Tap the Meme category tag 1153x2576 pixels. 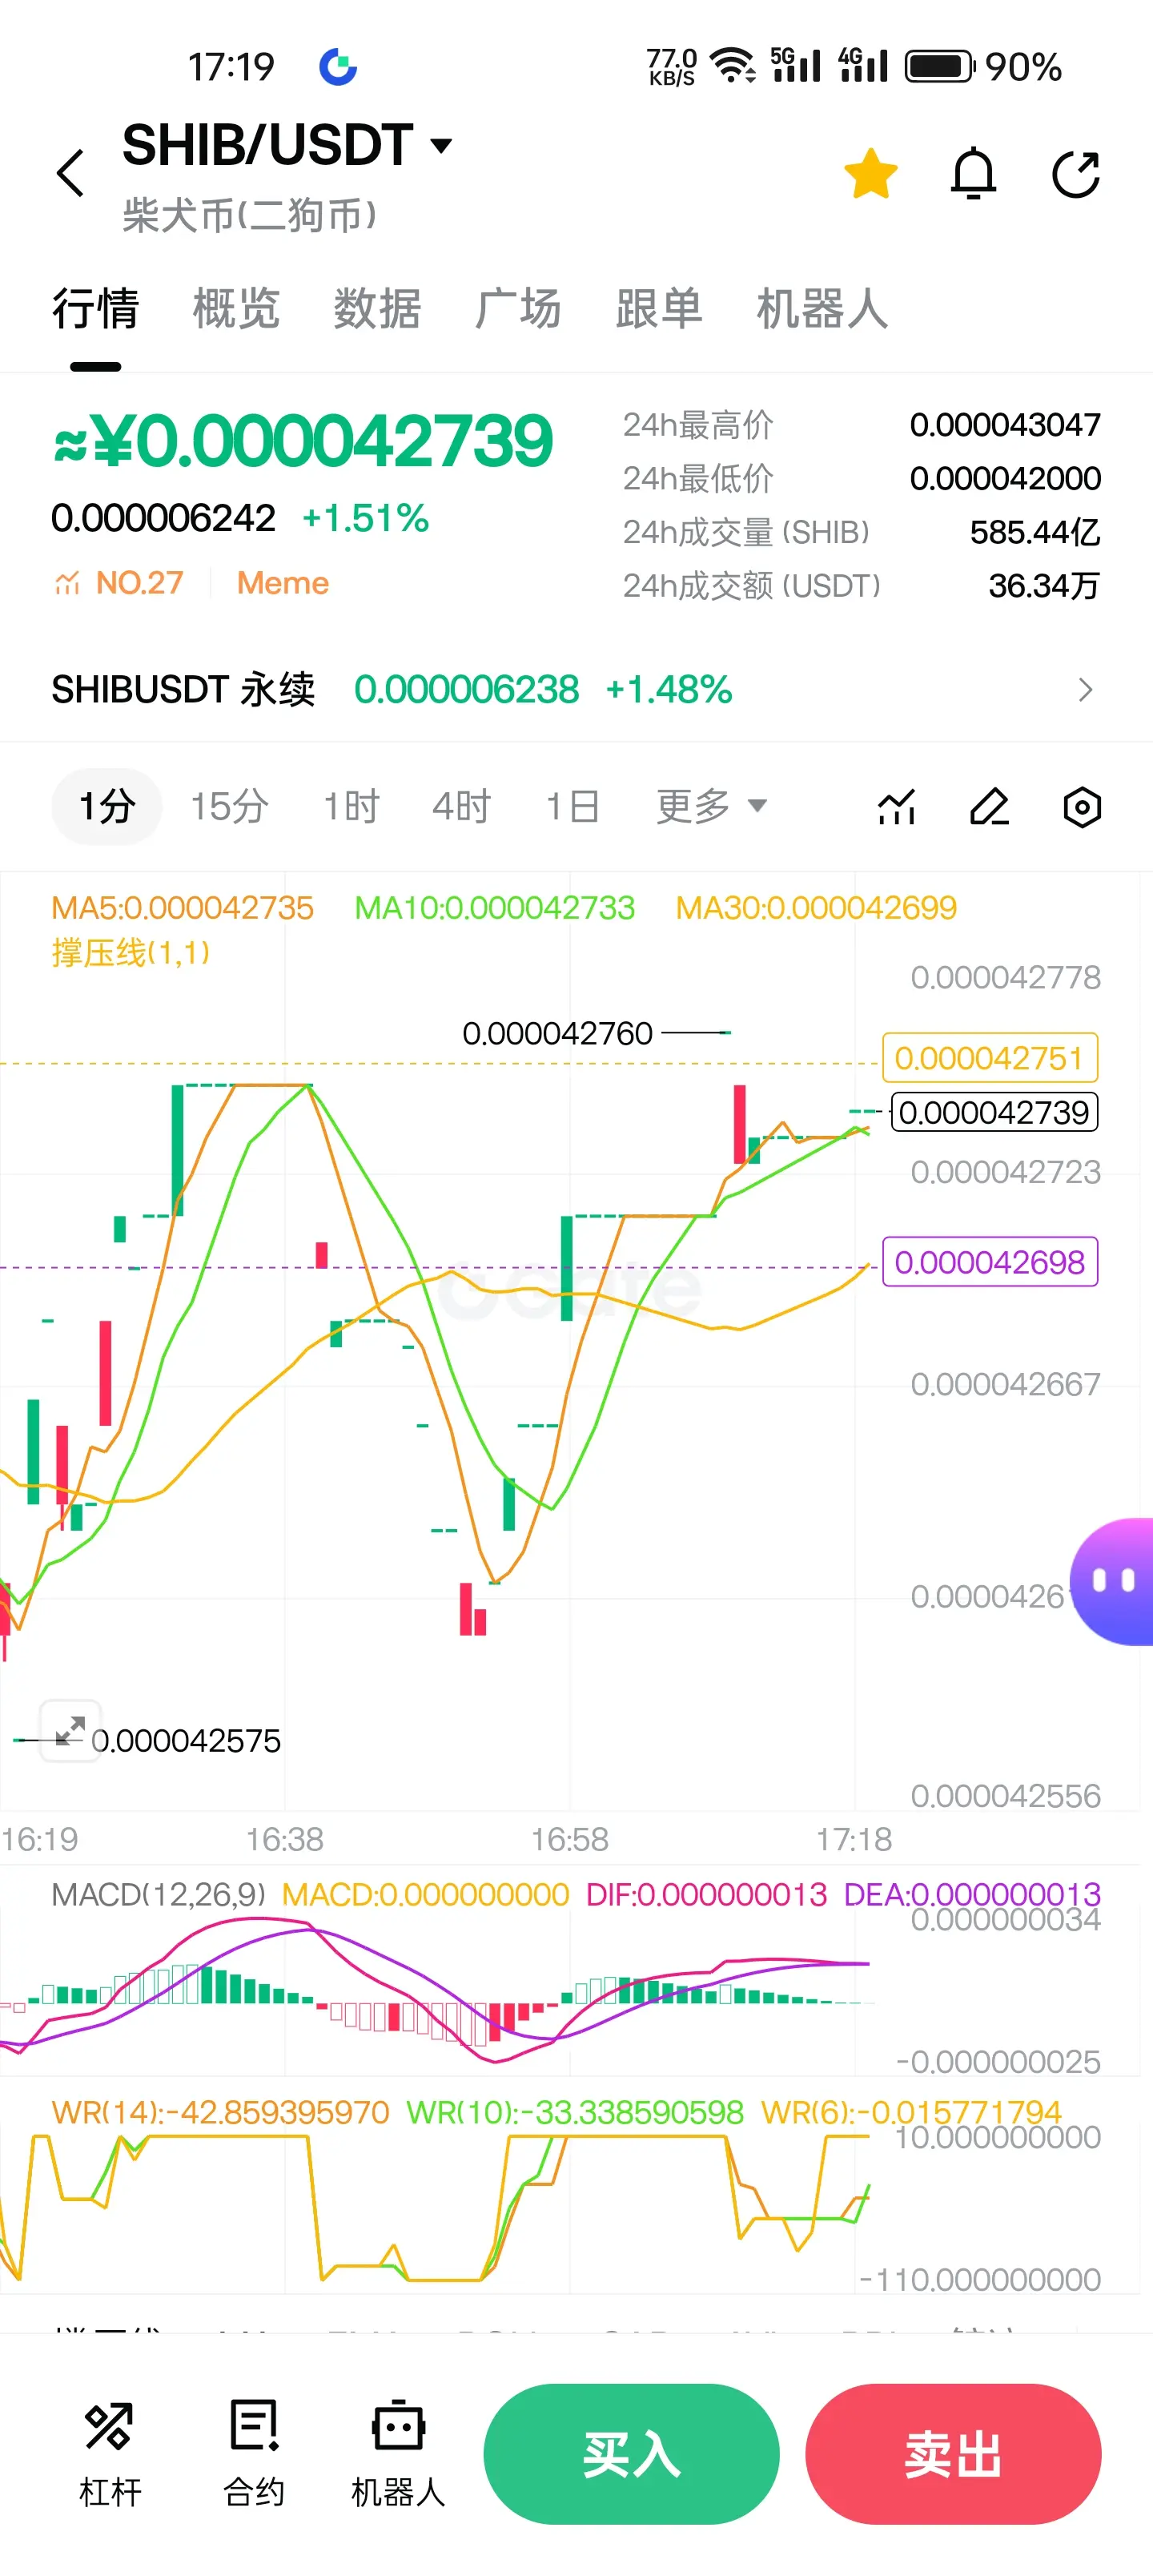pos(283,583)
